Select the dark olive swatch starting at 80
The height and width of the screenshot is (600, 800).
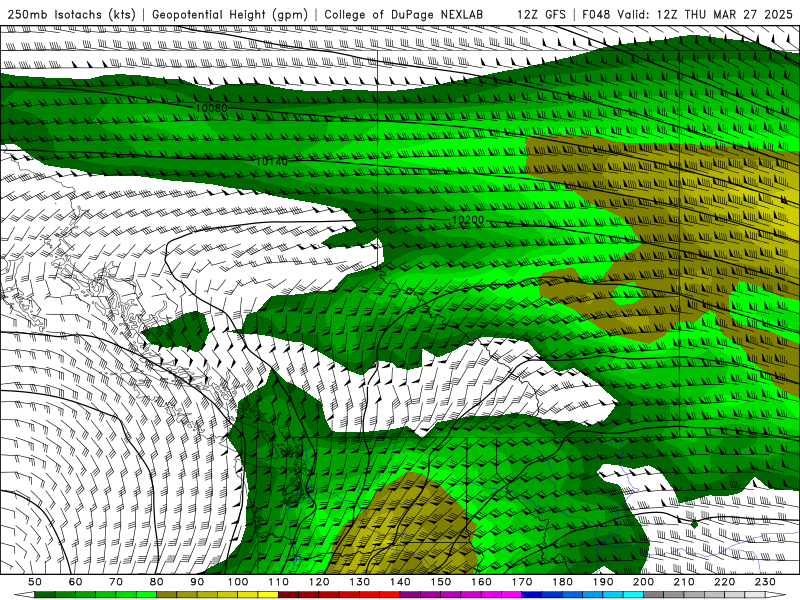coord(166,595)
